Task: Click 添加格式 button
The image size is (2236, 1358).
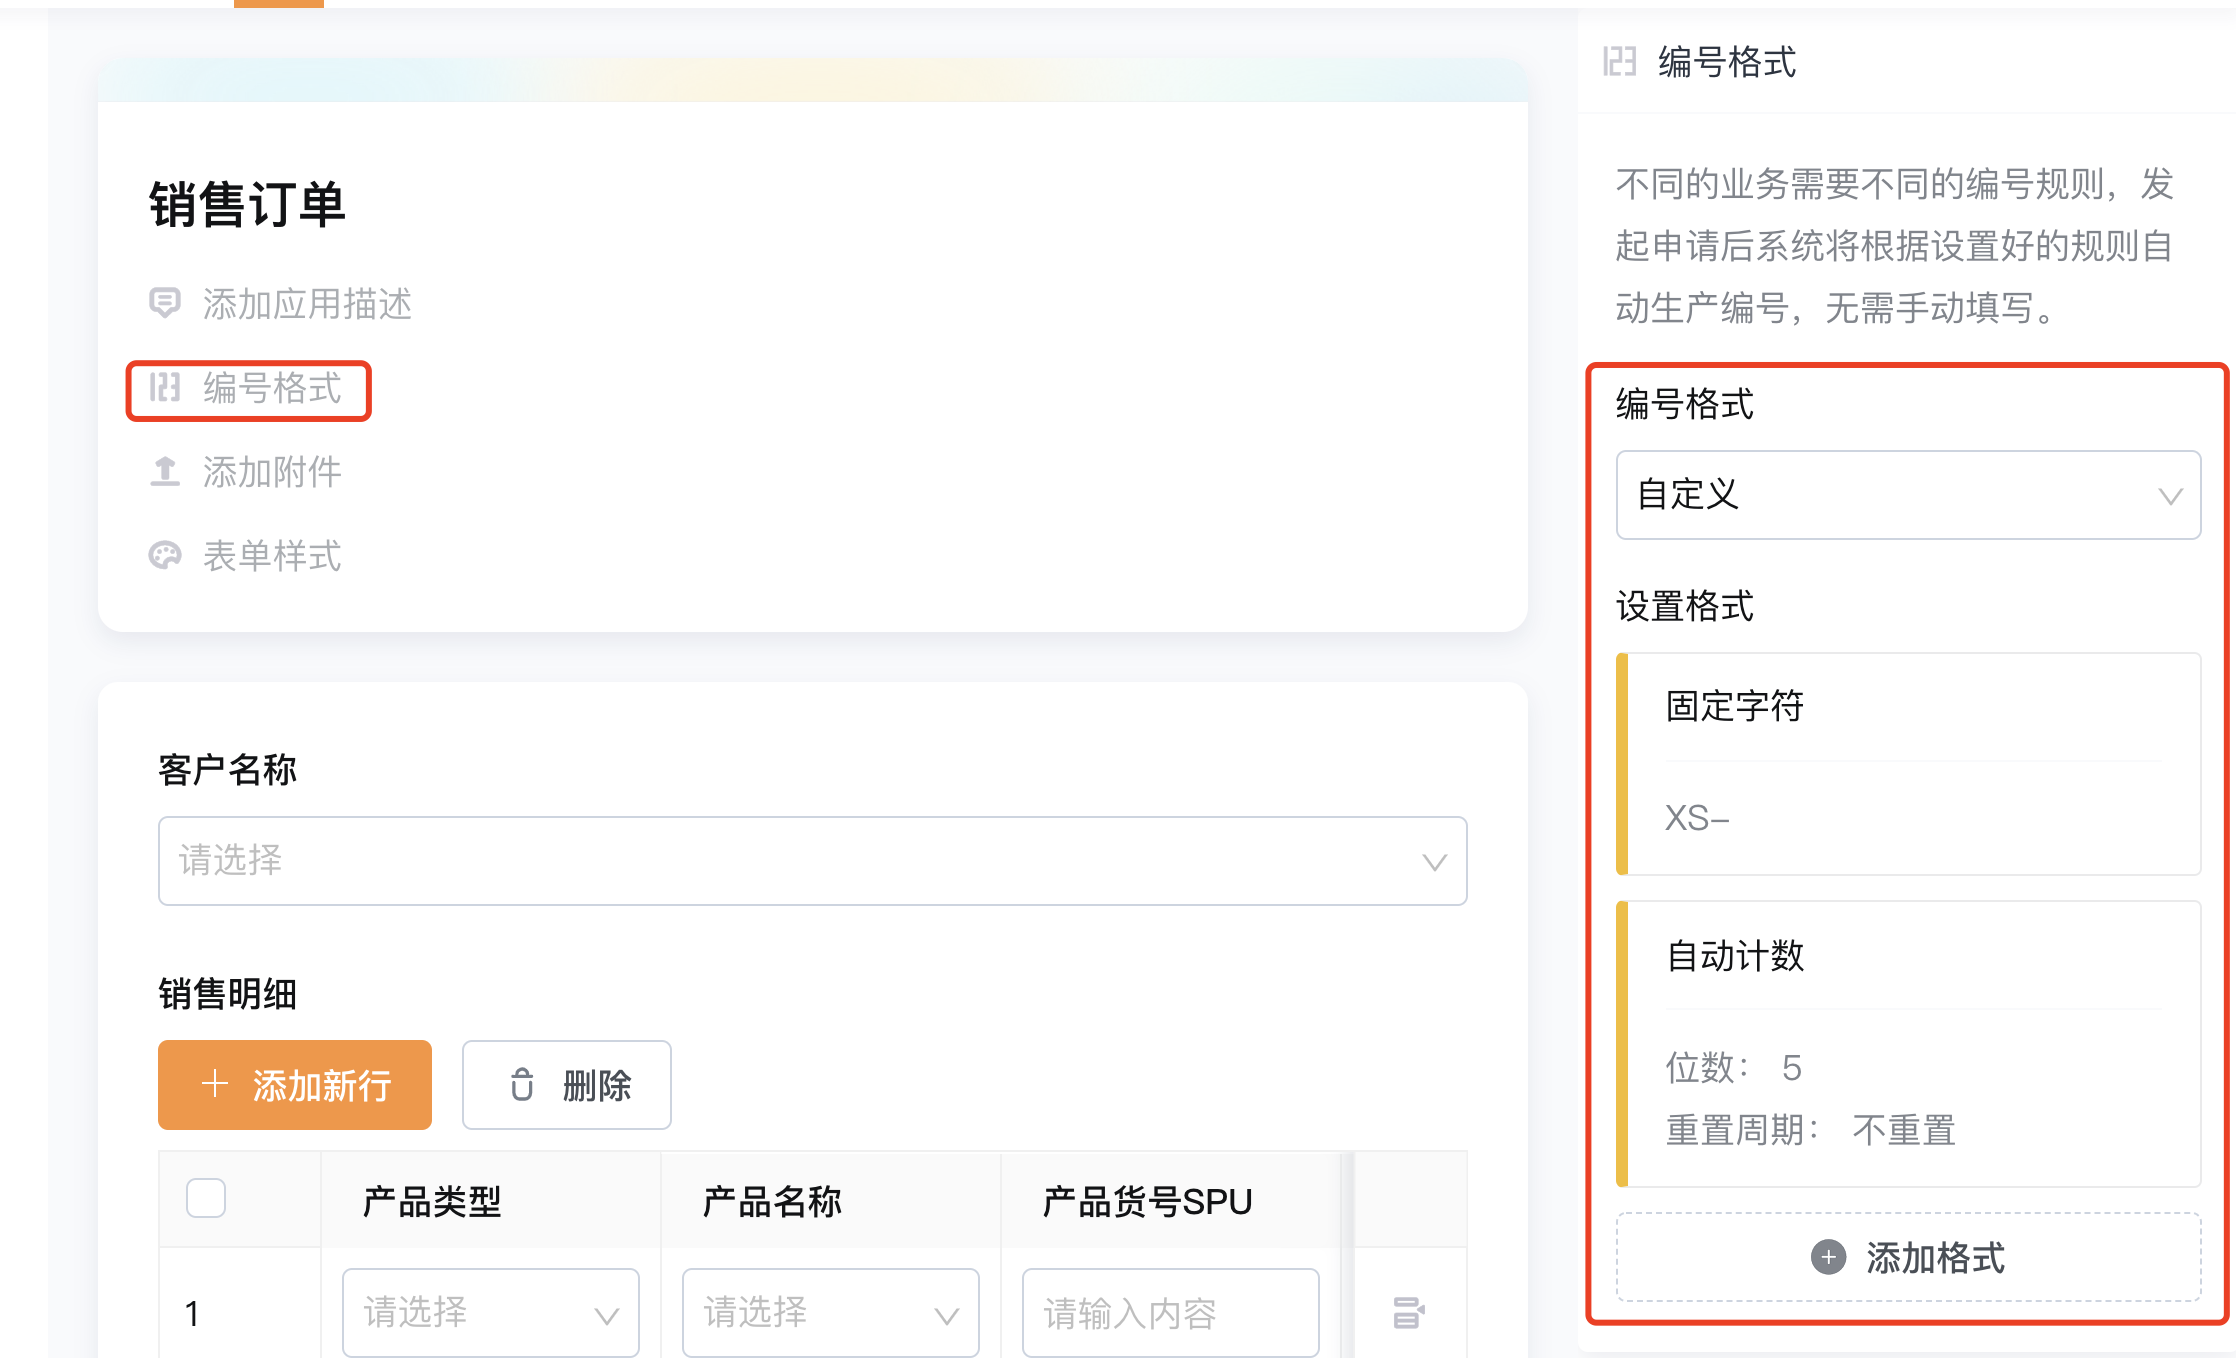Action: pyautogui.click(x=1908, y=1257)
